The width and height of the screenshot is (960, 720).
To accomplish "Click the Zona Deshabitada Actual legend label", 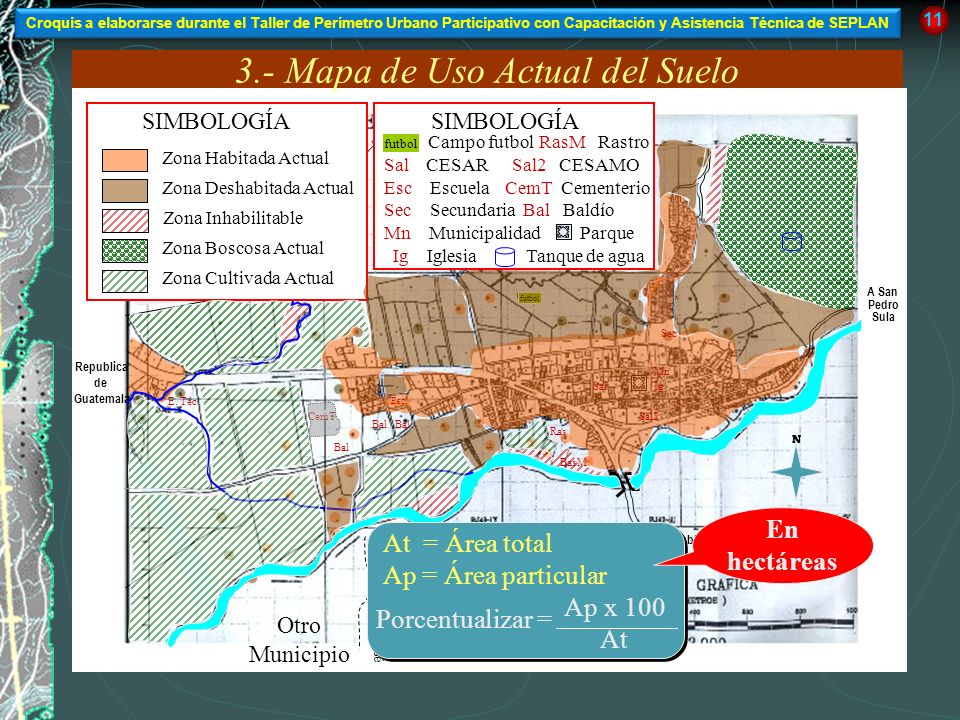I will coord(258,188).
